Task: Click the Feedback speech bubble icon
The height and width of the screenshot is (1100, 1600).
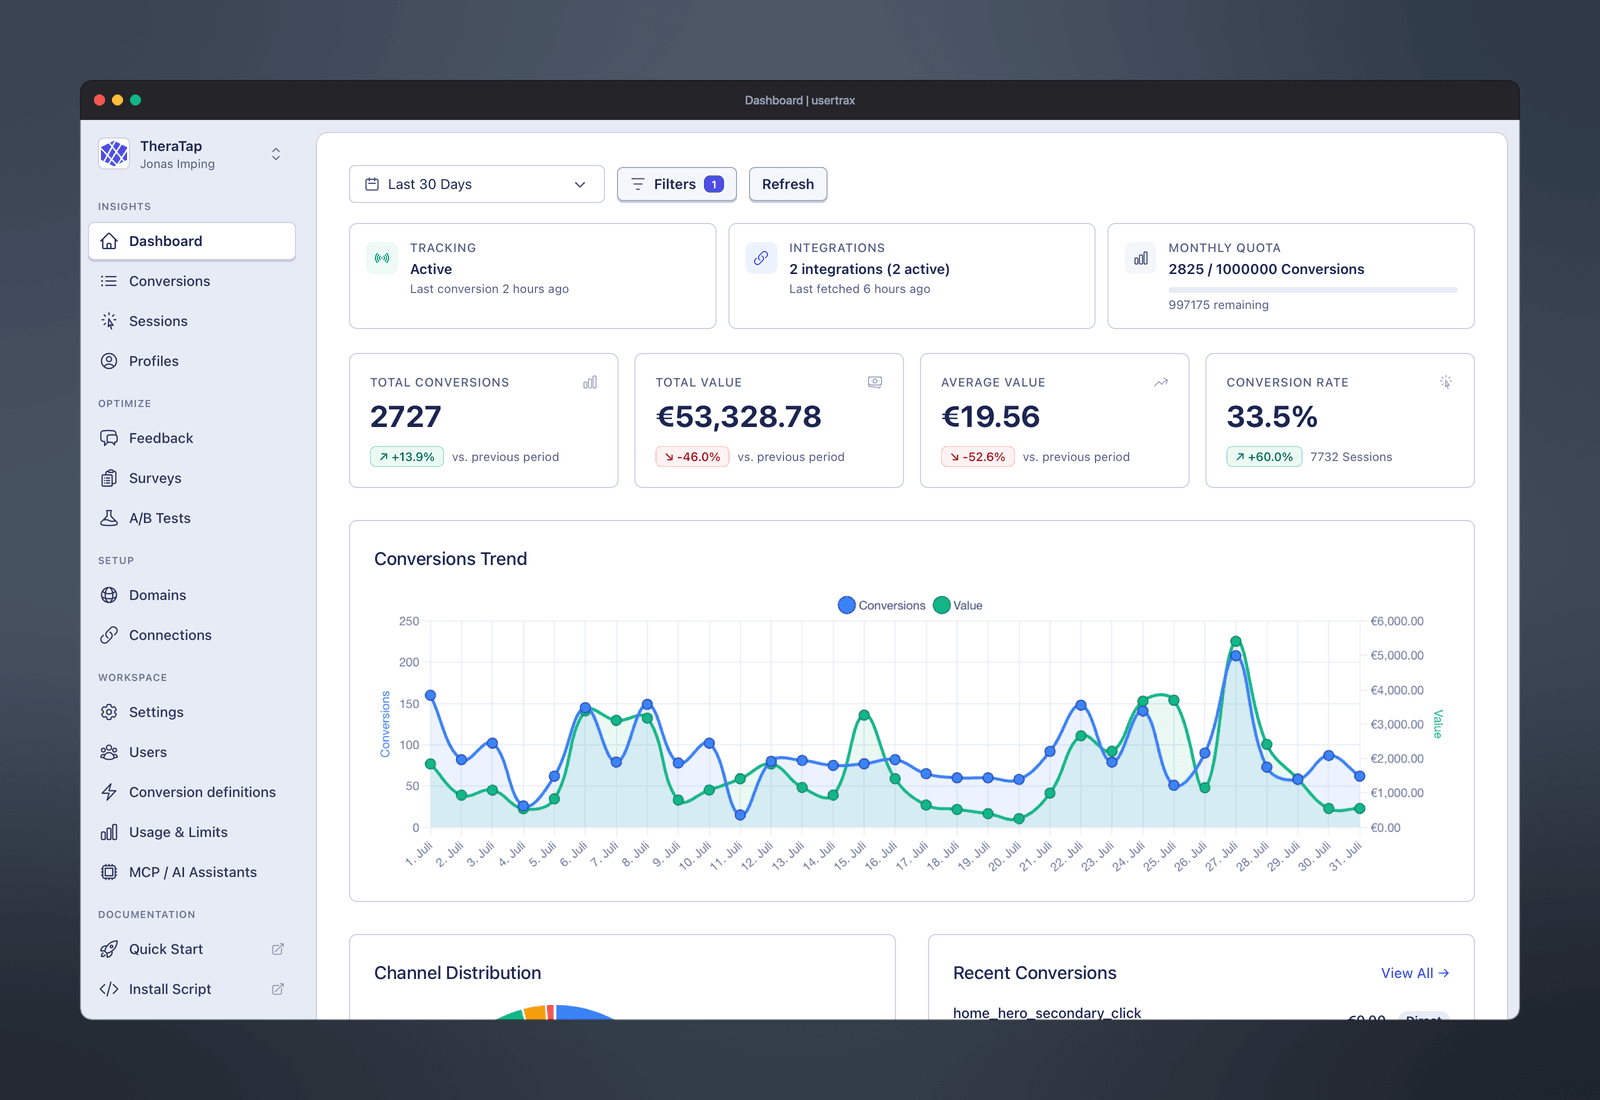Action: 109,438
